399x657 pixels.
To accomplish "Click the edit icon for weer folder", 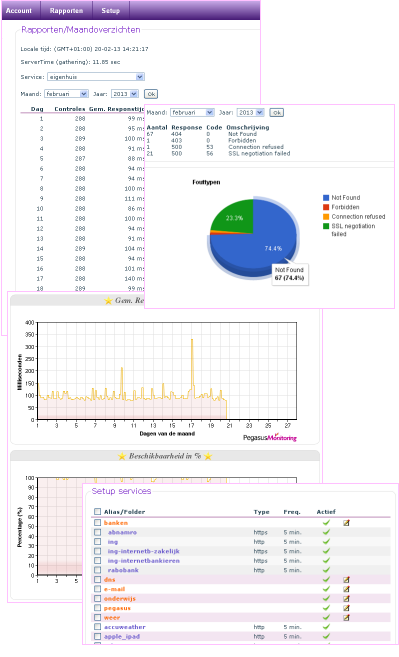I will [x=346, y=618].
